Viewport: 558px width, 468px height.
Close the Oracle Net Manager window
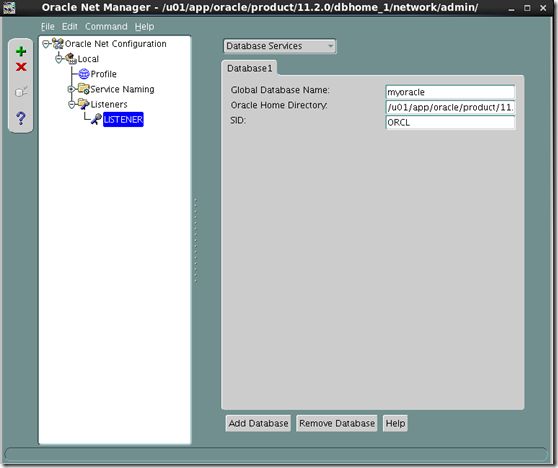point(543,8)
